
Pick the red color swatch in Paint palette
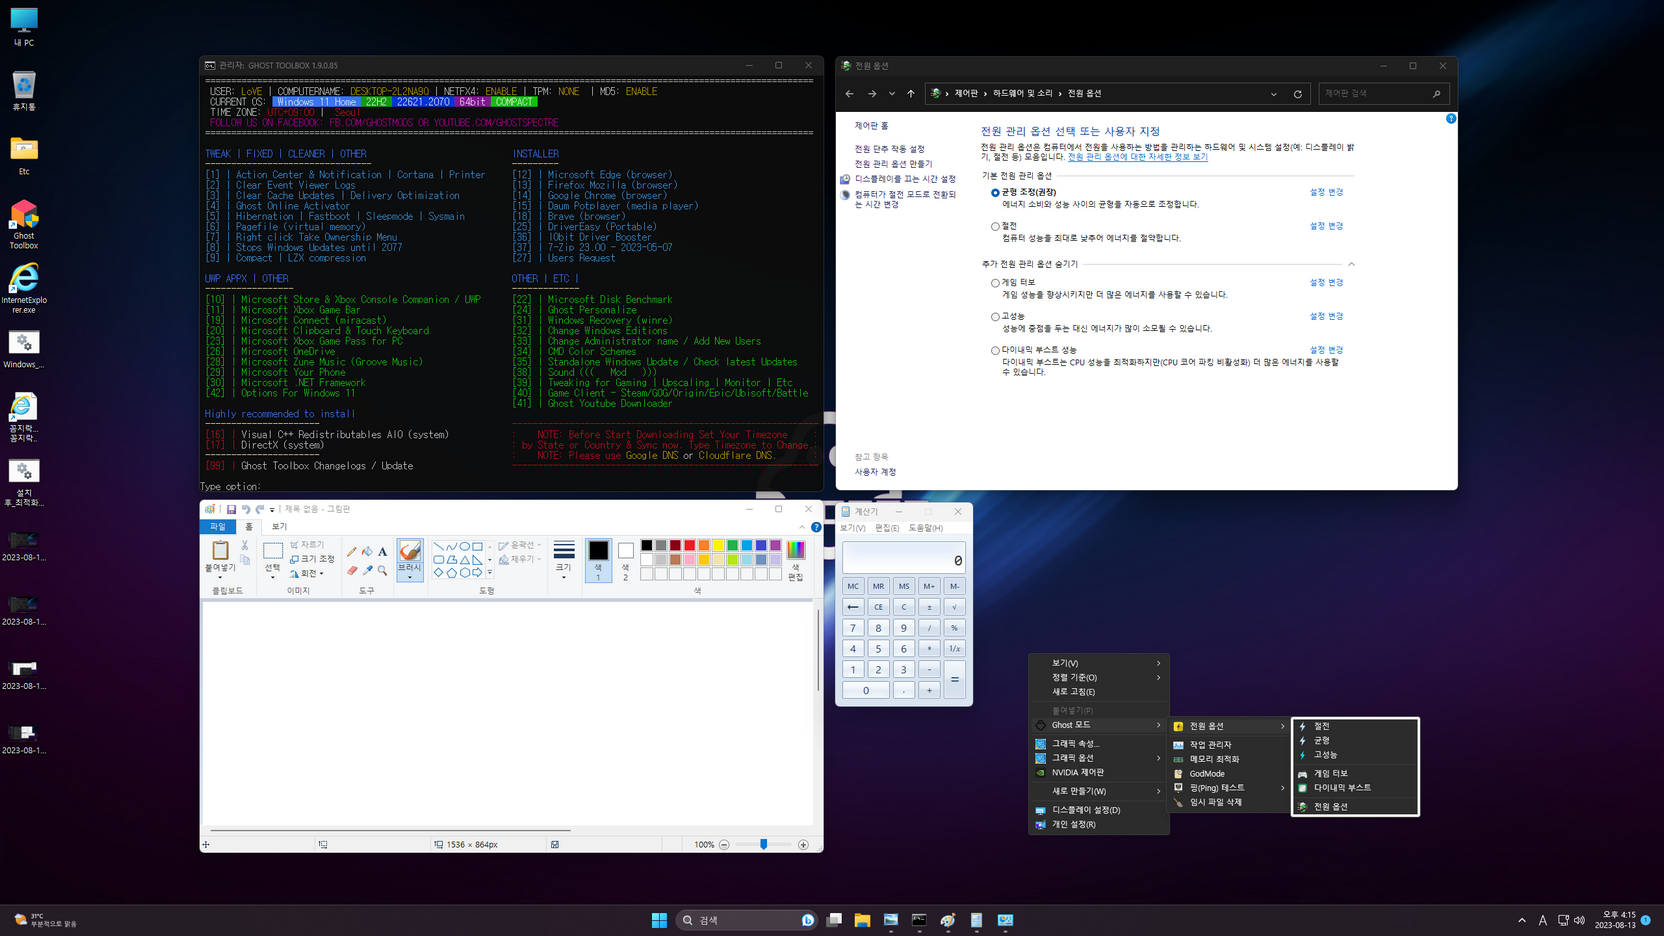689,545
